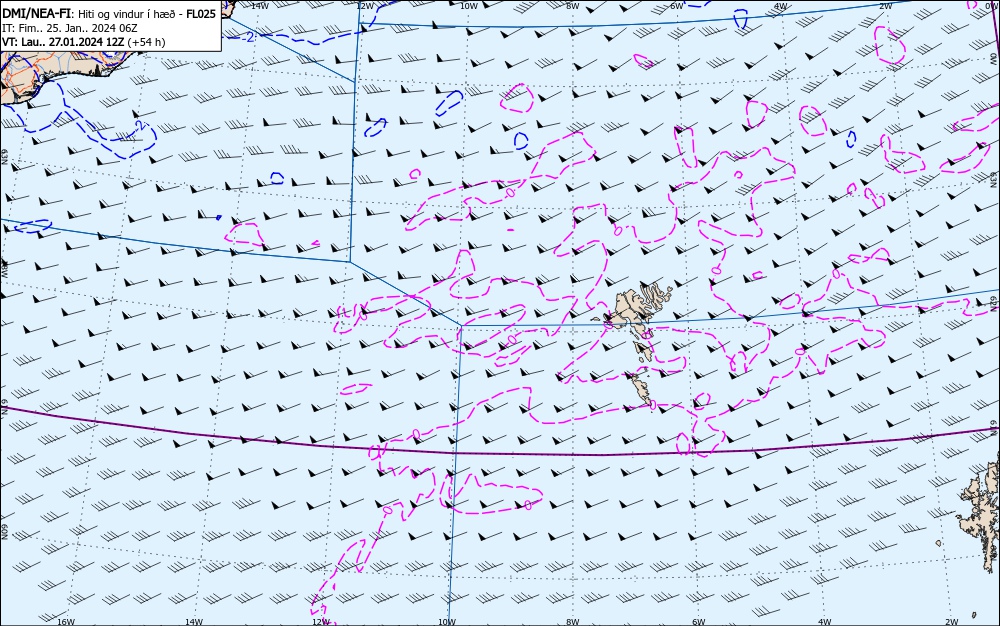
Task: Click the '60N' latitude label on the left edge
Action: pos(4,532)
